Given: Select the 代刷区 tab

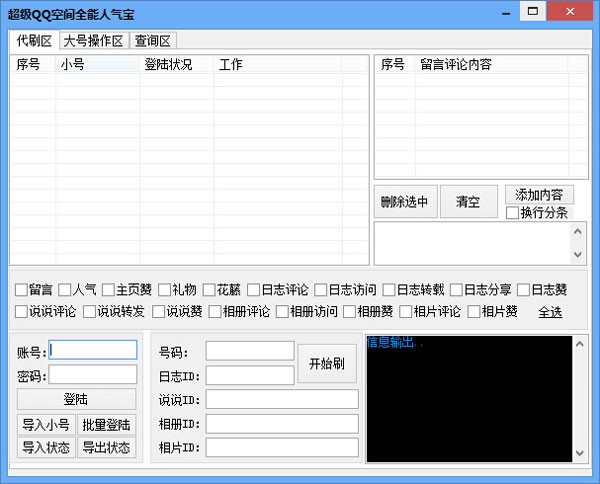Looking at the screenshot, I should pyautogui.click(x=33, y=41).
